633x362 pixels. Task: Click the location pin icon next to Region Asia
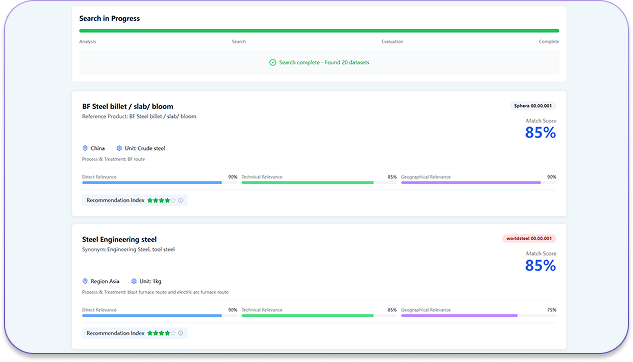(85, 281)
